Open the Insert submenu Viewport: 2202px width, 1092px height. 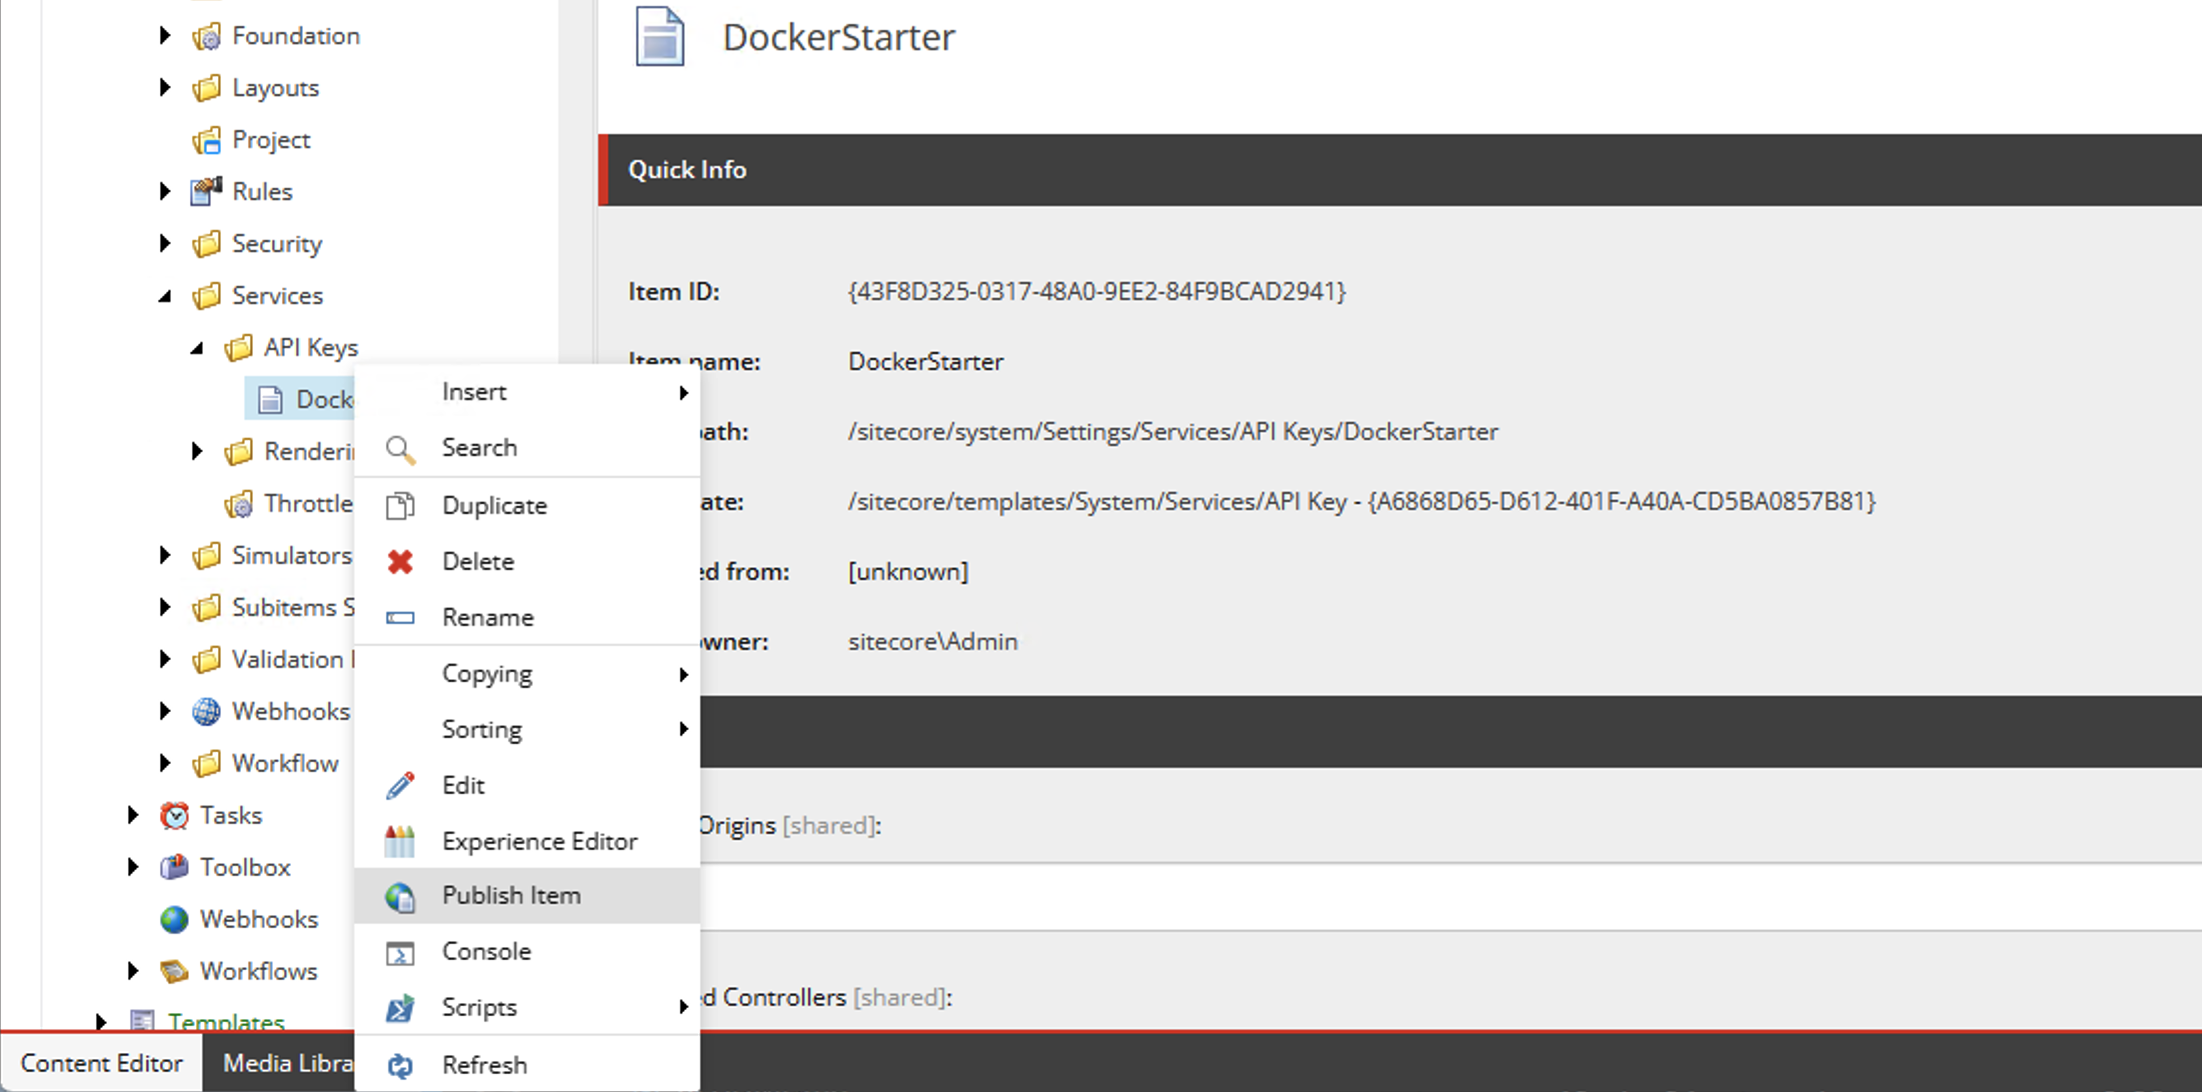527,392
